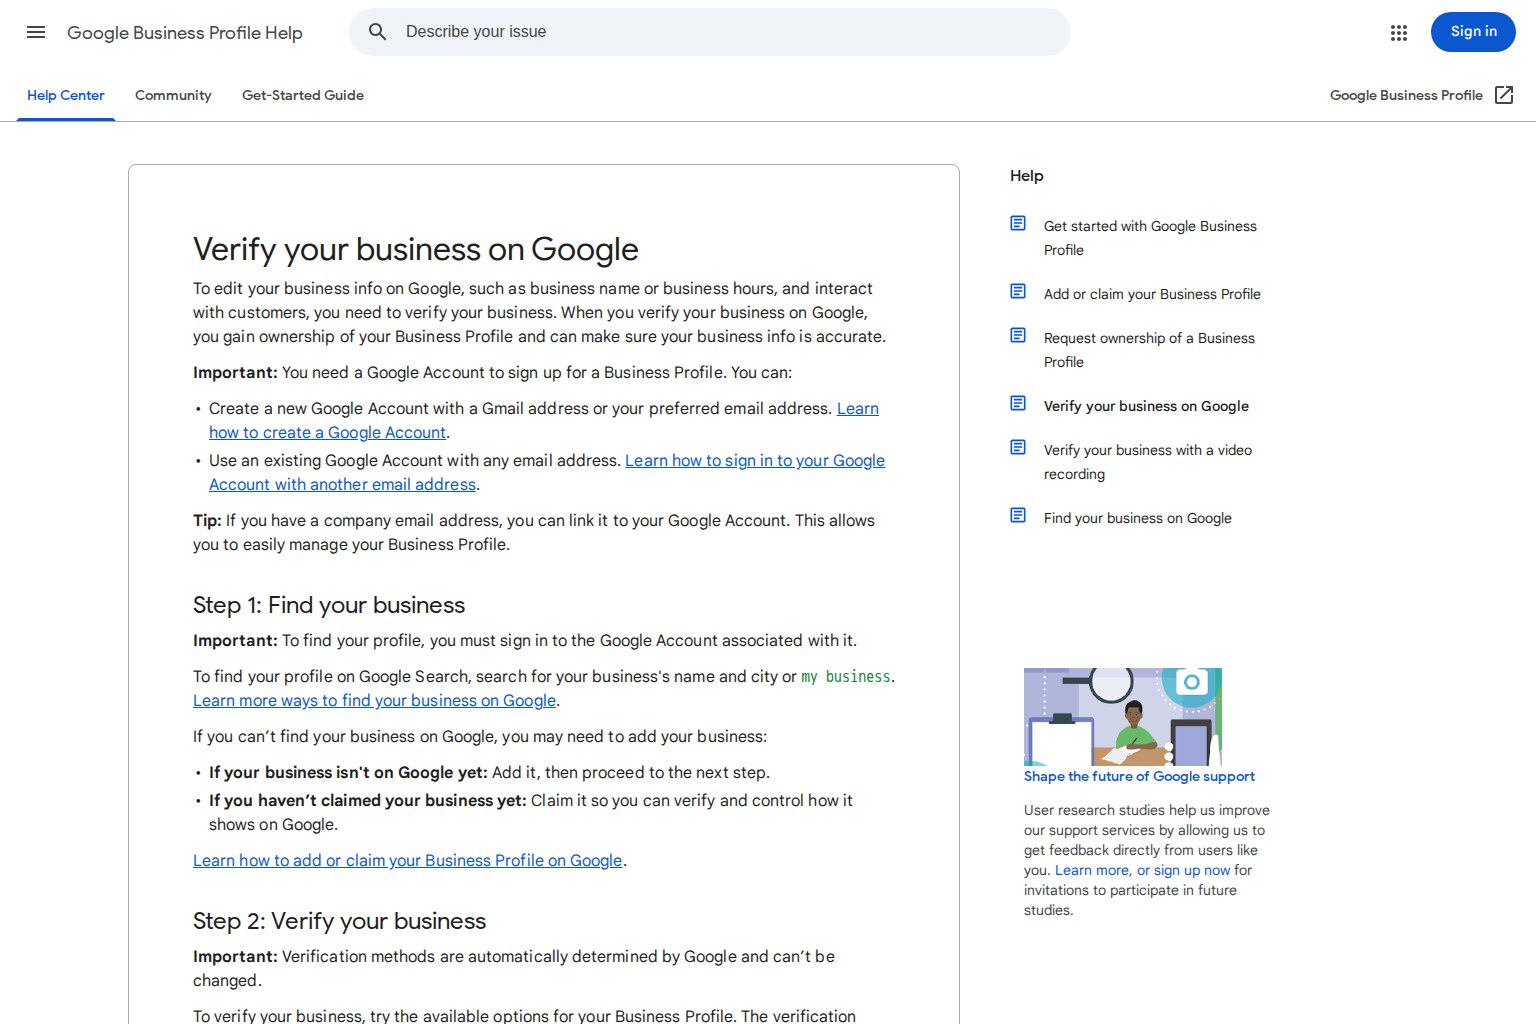The width and height of the screenshot is (1536, 1024).
Task: Open sign in with another email address link
Action: [x=547, y=472]
